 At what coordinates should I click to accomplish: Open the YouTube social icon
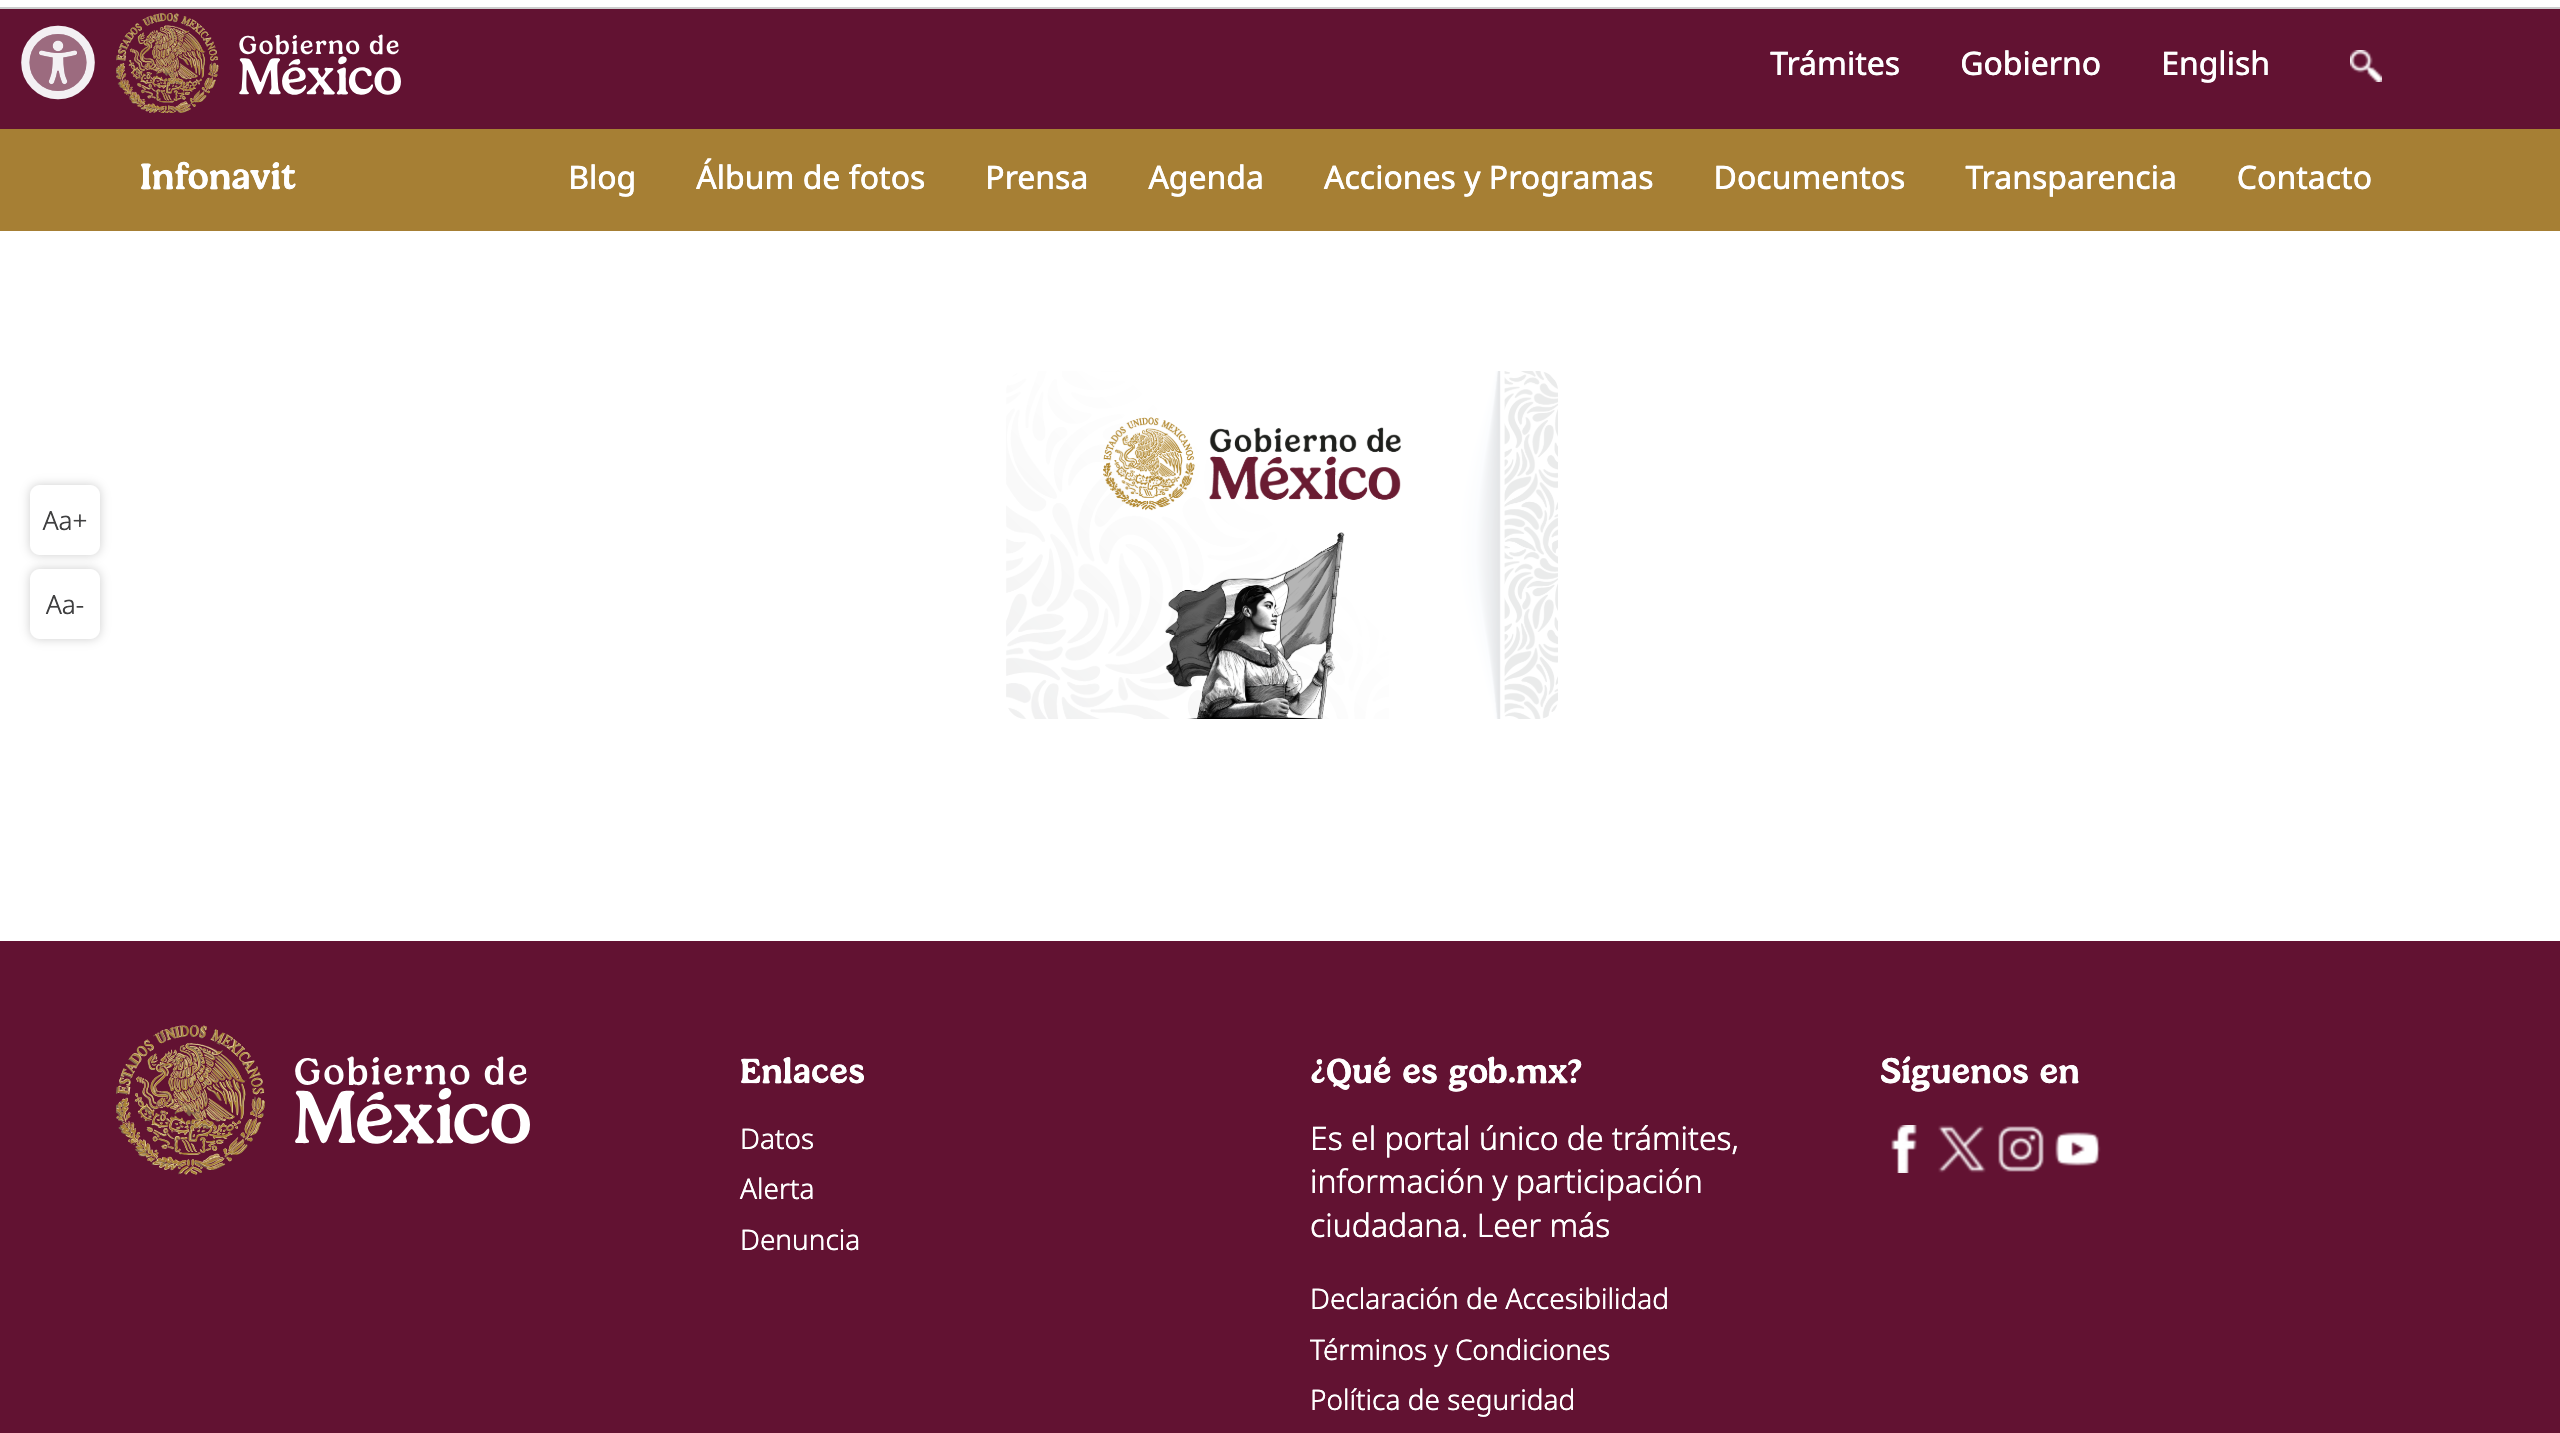pyautogui.click(x=2077, y=1149)
